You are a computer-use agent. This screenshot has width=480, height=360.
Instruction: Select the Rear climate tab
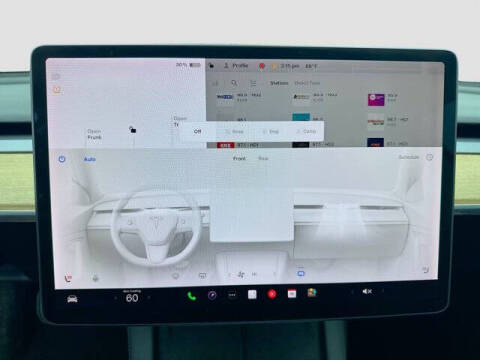point(263,158)
